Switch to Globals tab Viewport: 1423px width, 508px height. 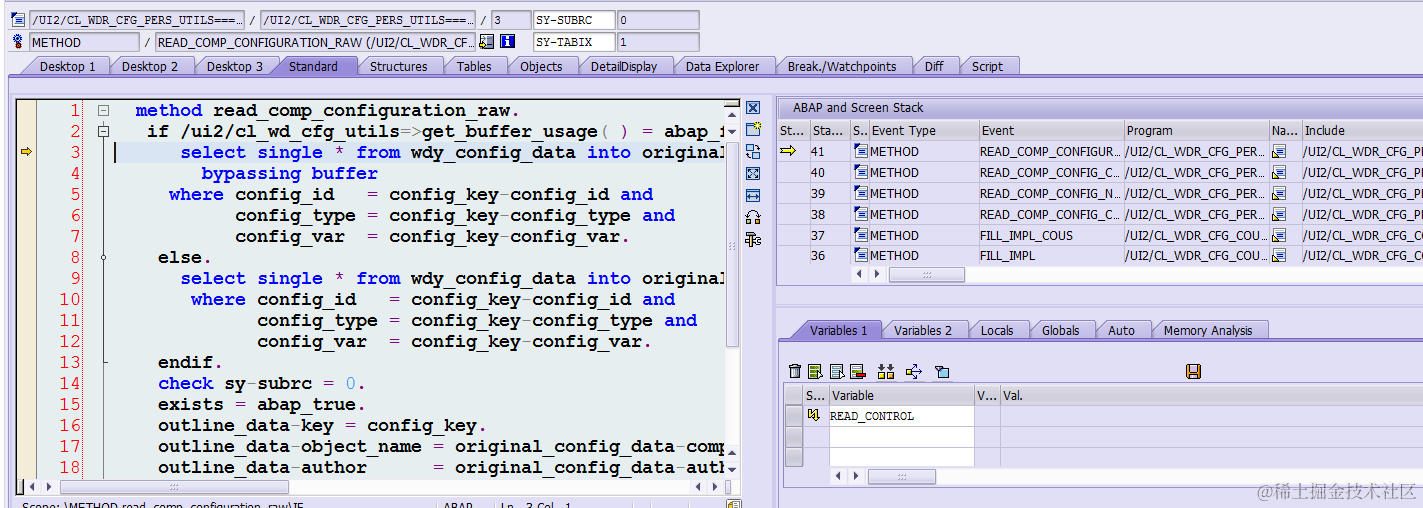click(1060, 330)
